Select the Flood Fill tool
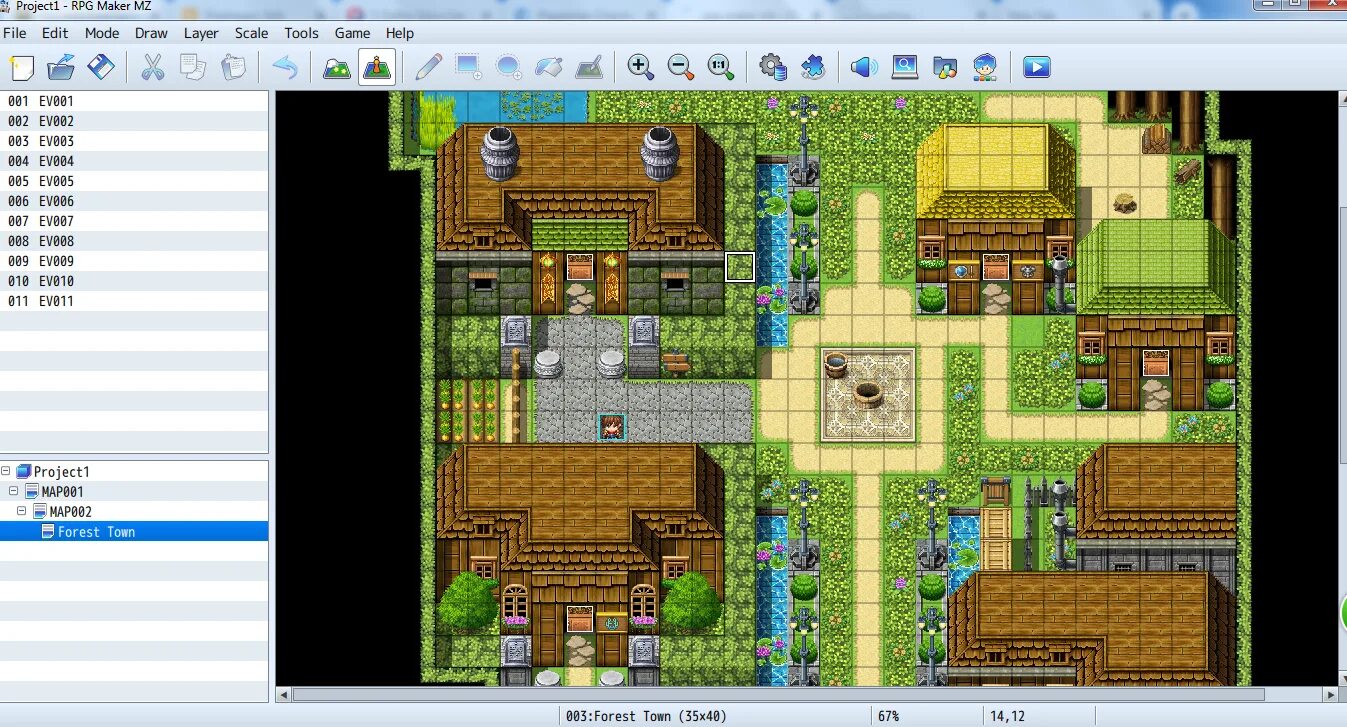This screenshot has height=727, width=1347. (549, 67)
